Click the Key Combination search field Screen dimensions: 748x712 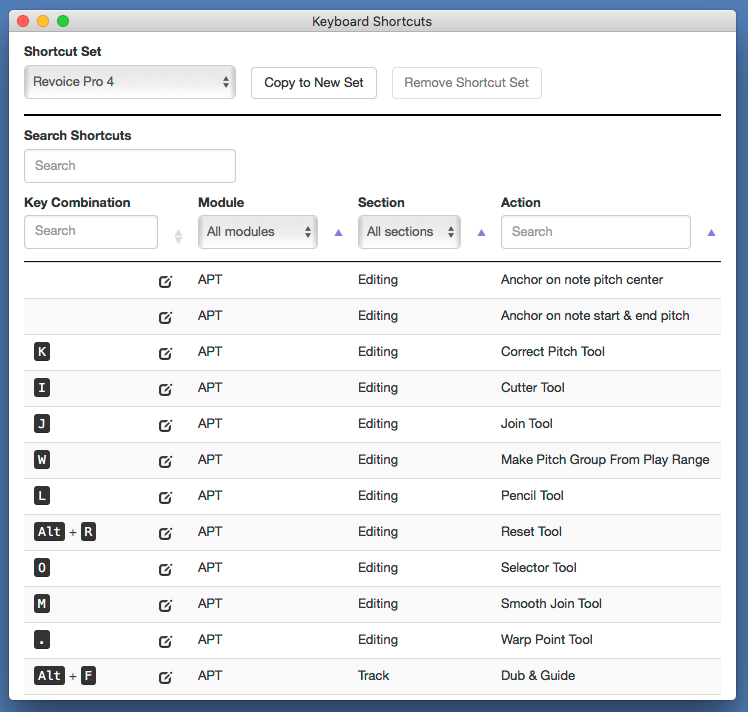click(91, 232)
